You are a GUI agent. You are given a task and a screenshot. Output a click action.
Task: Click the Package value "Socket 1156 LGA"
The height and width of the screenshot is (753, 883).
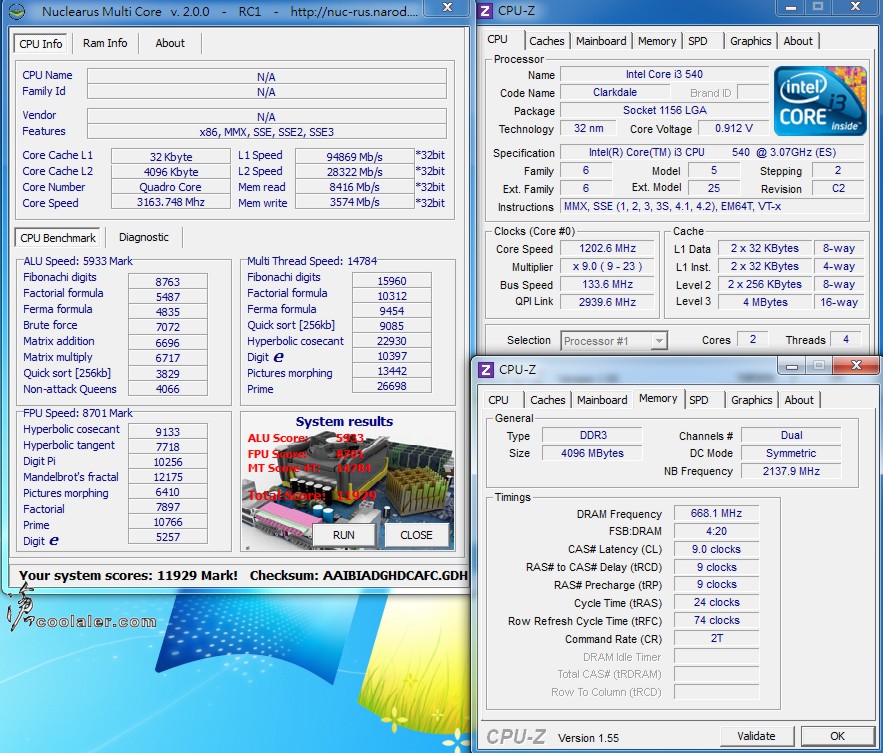click(665, 110)
